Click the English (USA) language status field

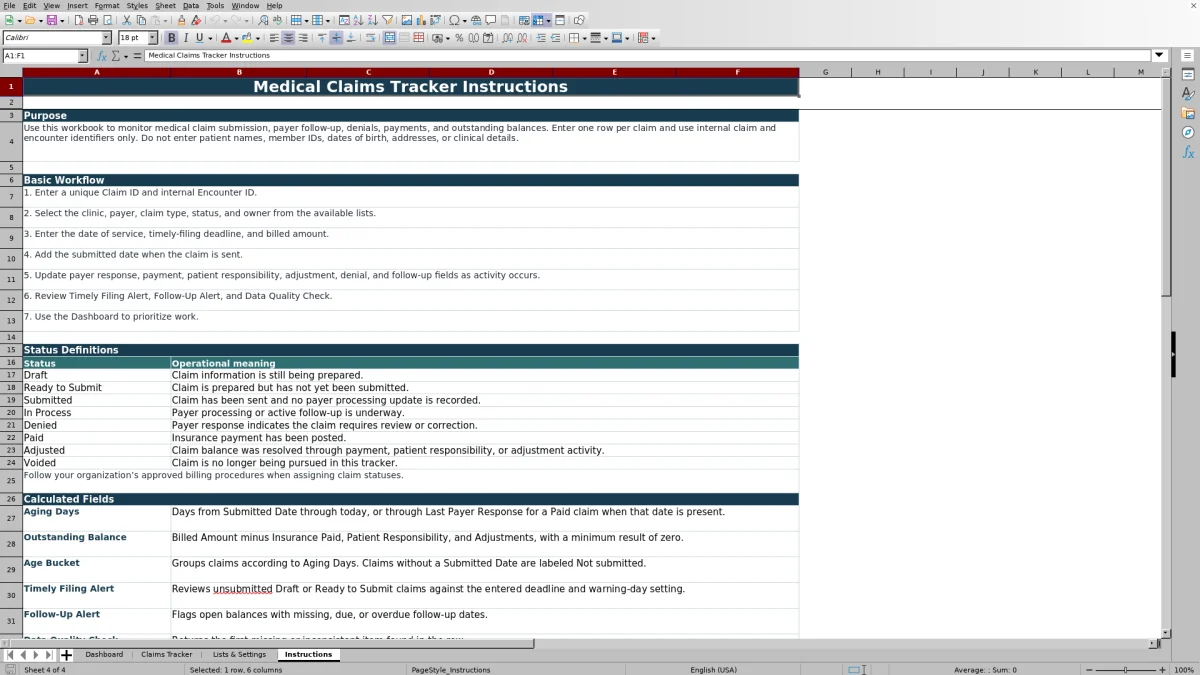(x=713, y=669)
